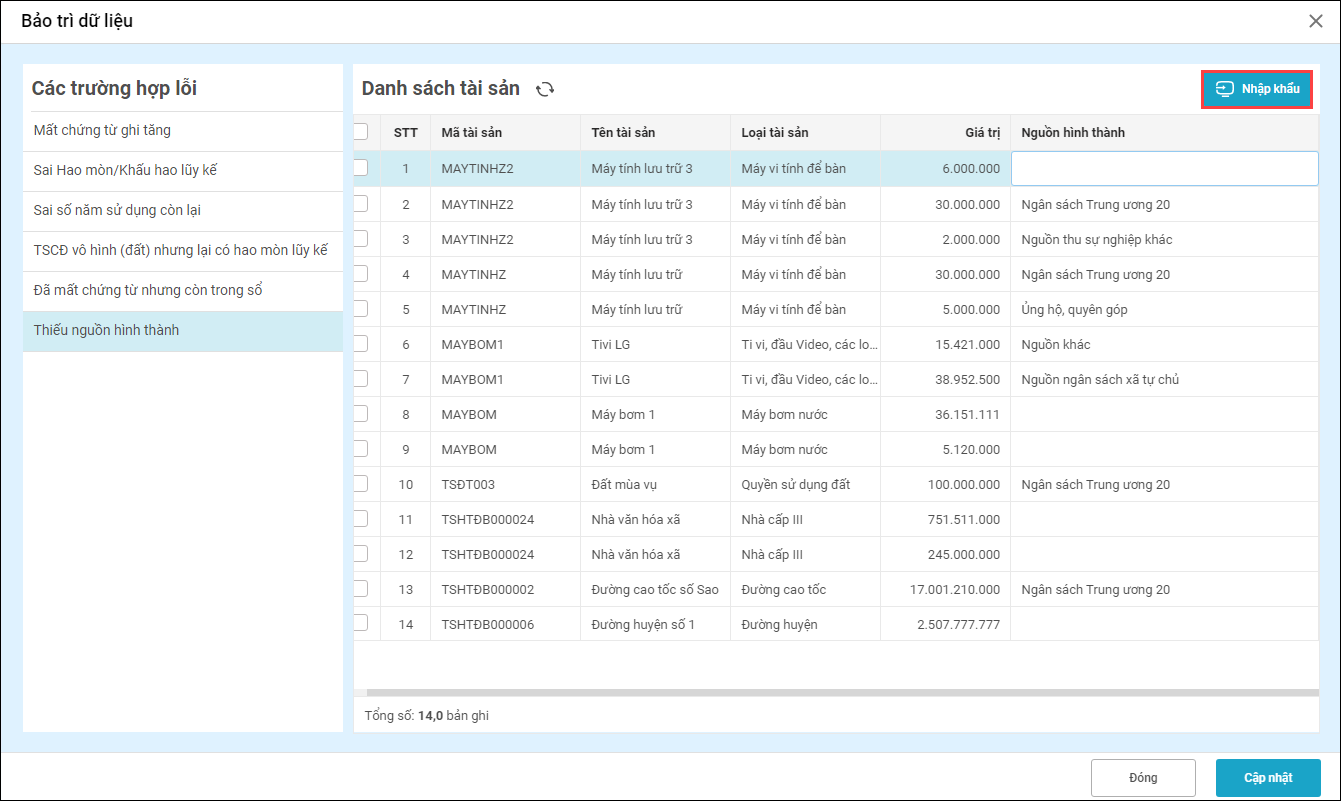Viewport: 1341px width, 801px height.
Task: Toggle the select-all checkbox in table header
Action: point(361,132)
